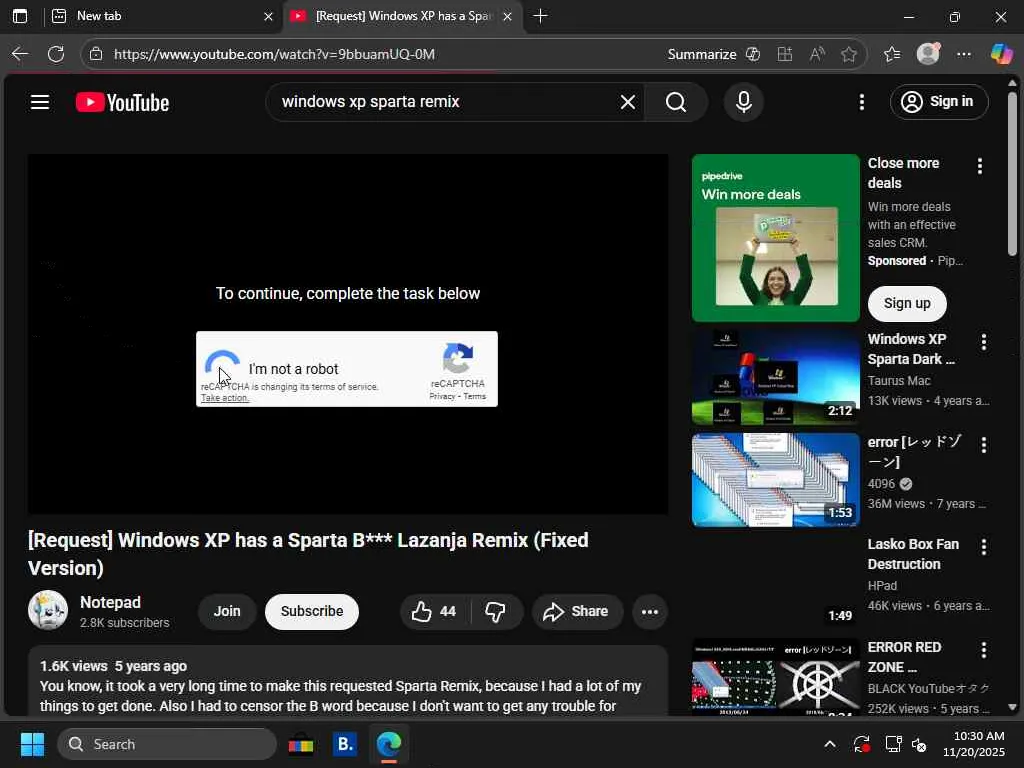Like the video with thumbs up

pyautogui.click(x=434, y=611)
